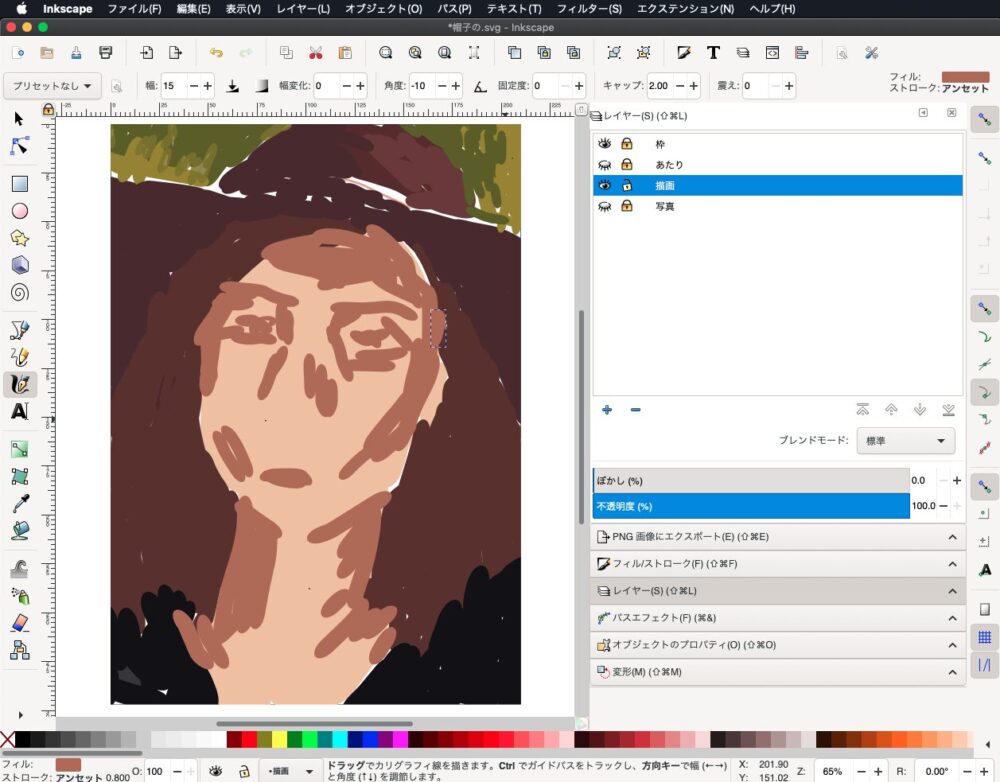
Task: Unlock the 枠 layer
Action: click(627, 144)
